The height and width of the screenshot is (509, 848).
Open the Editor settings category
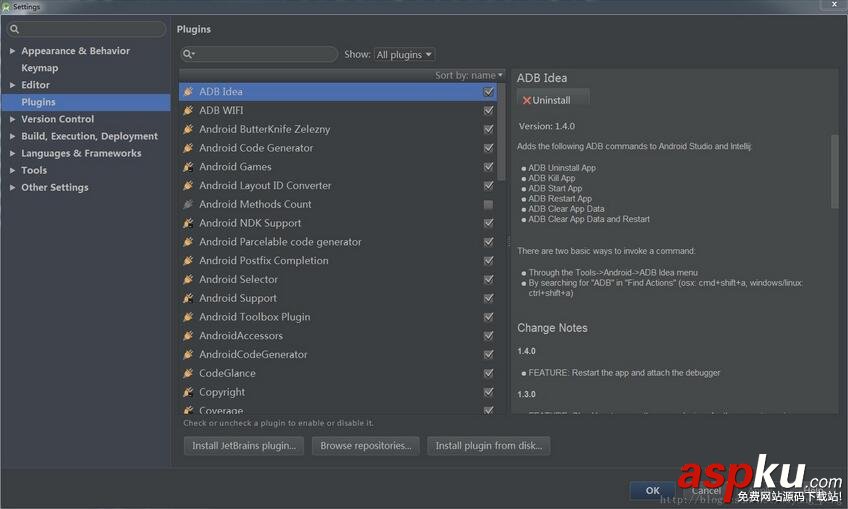tap(35, 85)
